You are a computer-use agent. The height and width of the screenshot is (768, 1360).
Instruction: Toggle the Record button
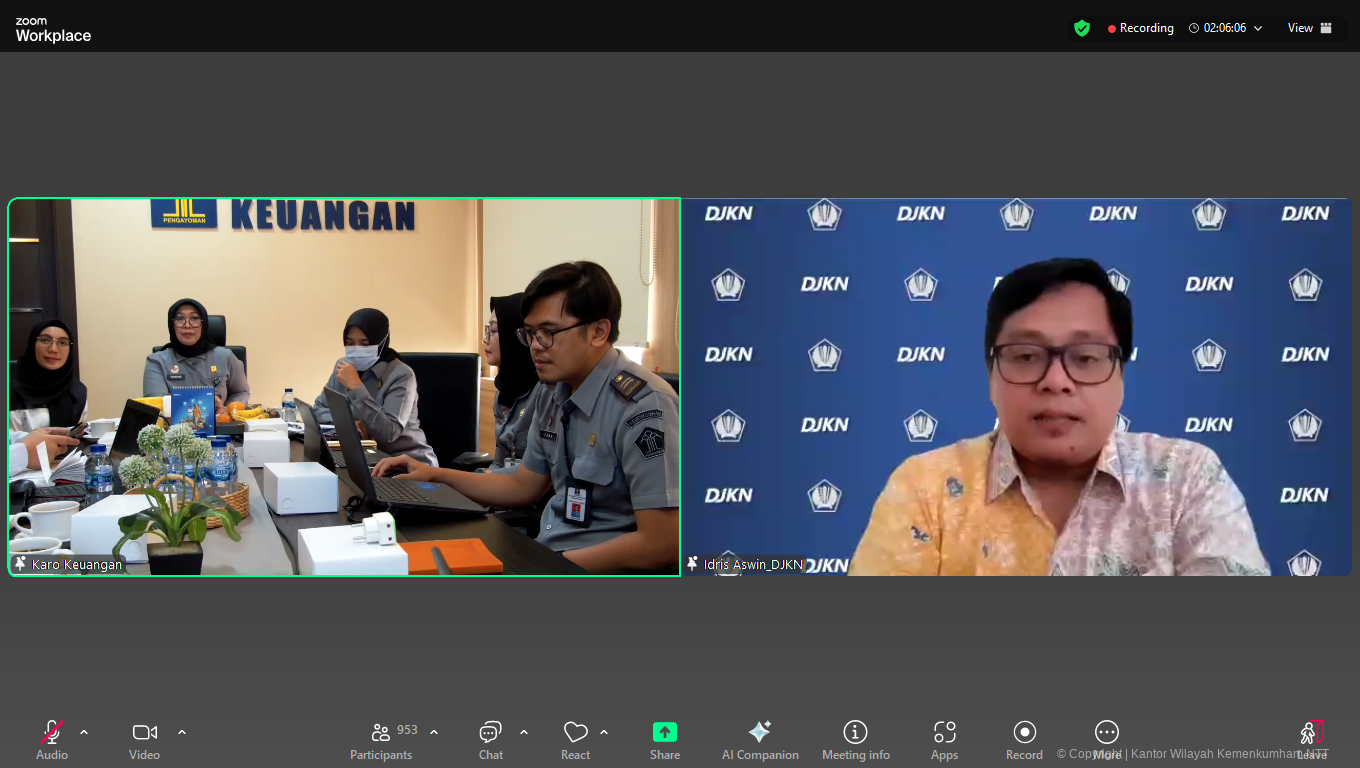point(1024,733)
